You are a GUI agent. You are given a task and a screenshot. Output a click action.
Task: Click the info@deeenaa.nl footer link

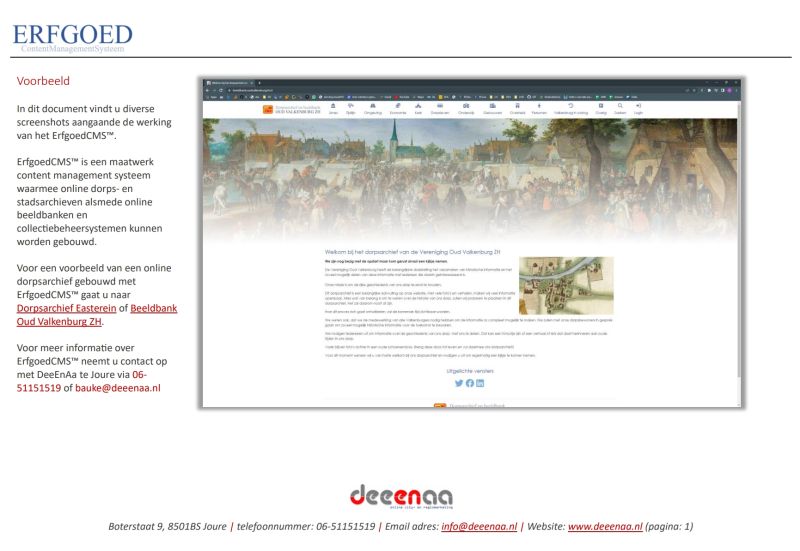click(479, 527)
